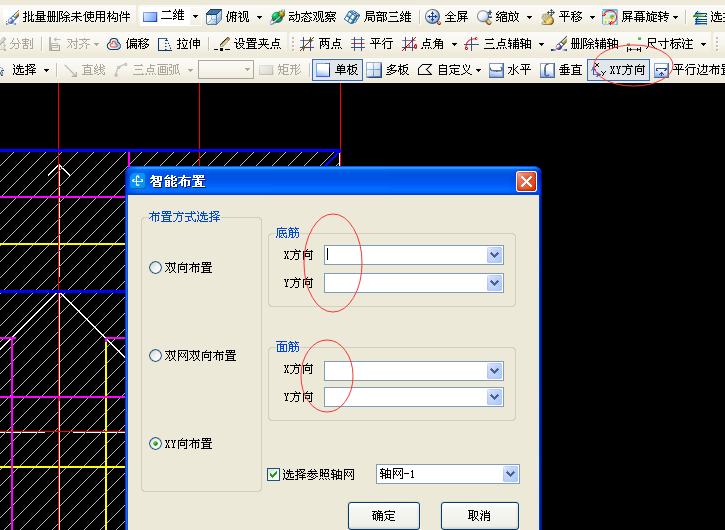Image resolution: width=725 pixels, height=530 pixels.
Task: Expand 面筋 Y方向 dropdown arrow
Action: pyautogui.click(x=494, y=397)
